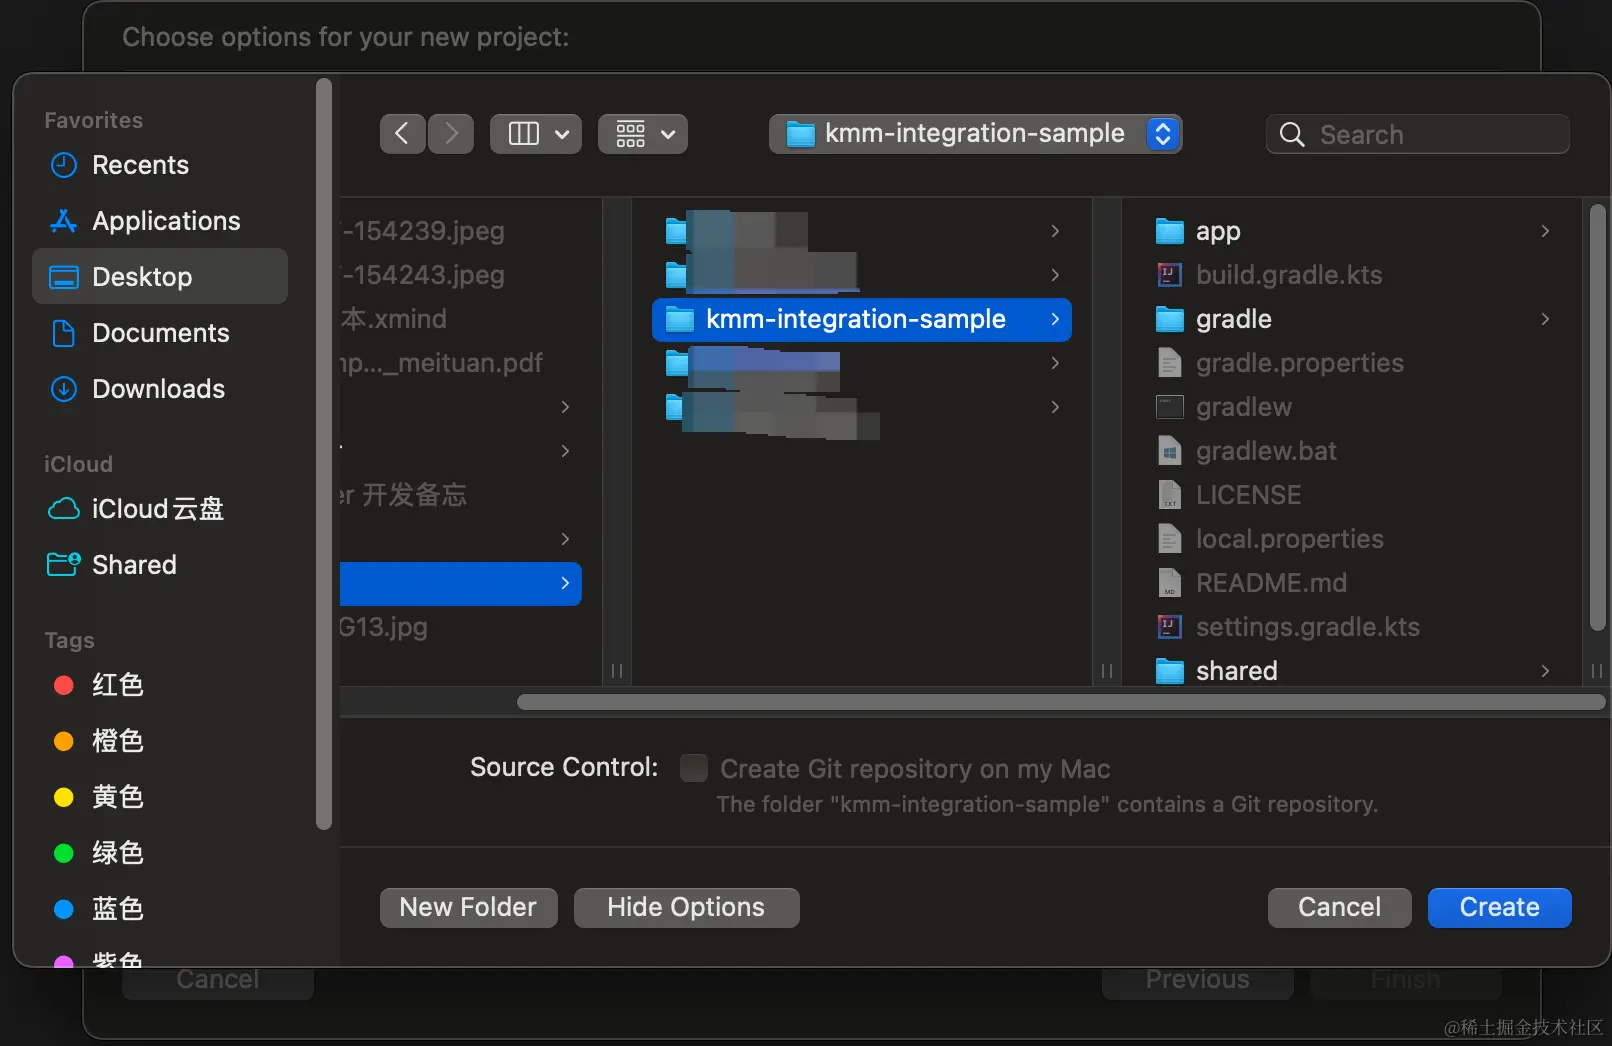Go back with the left arrow button

[402, 134]
